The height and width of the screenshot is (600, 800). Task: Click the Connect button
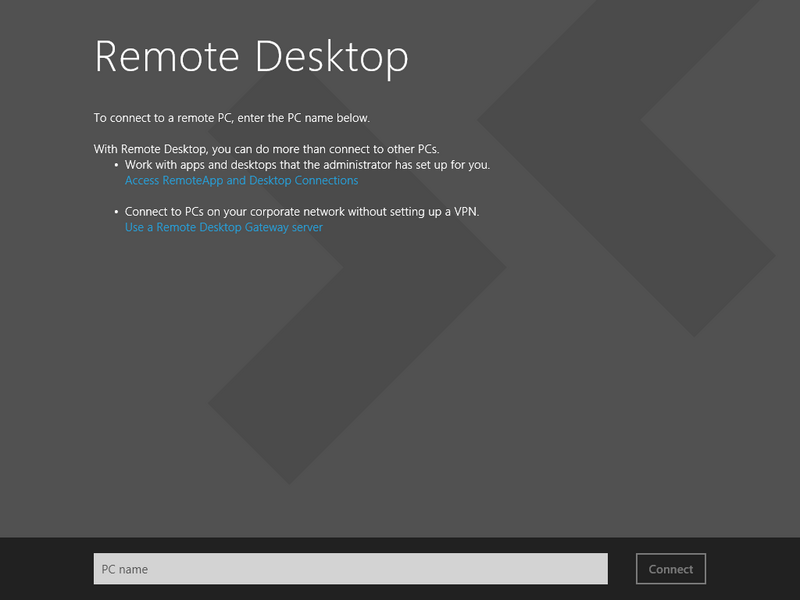point(670,568)
